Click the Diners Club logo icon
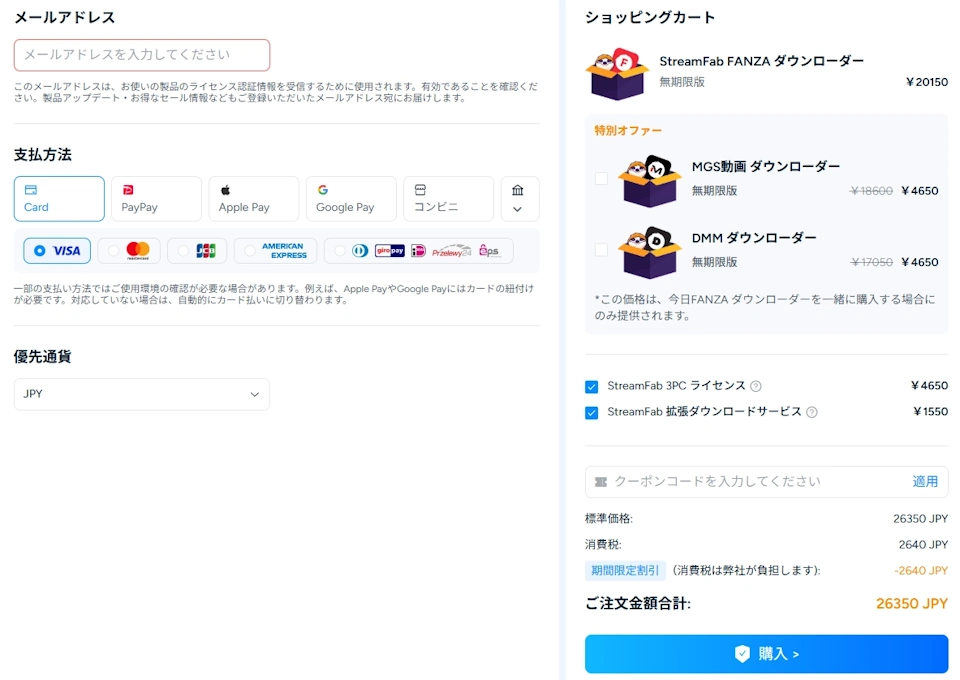 coord(360,251)
